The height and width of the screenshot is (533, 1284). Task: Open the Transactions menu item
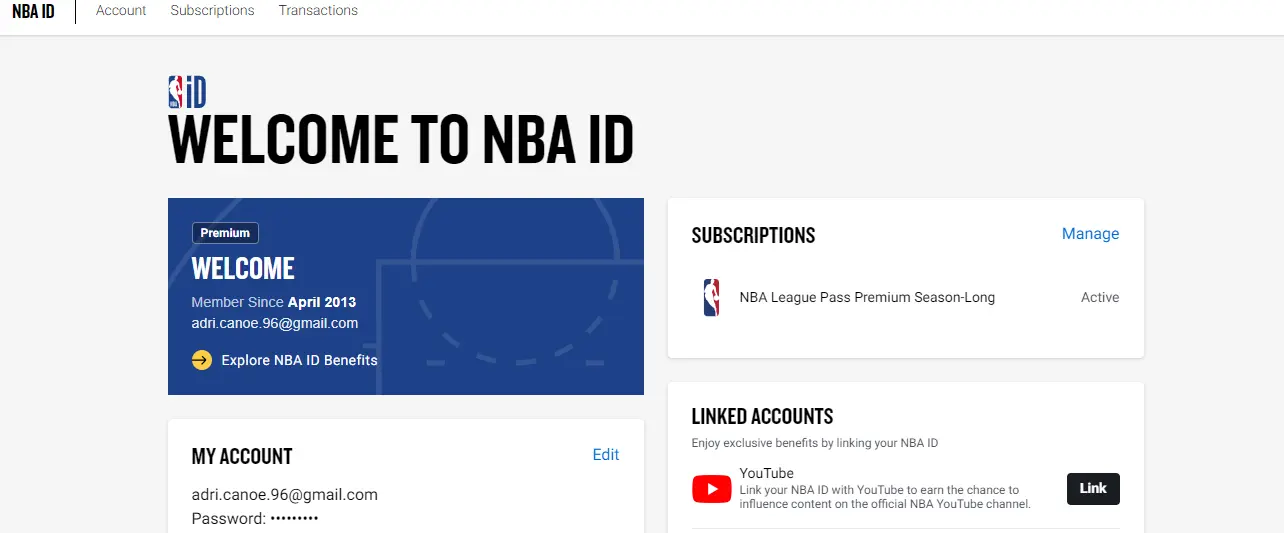coord(318,10)
